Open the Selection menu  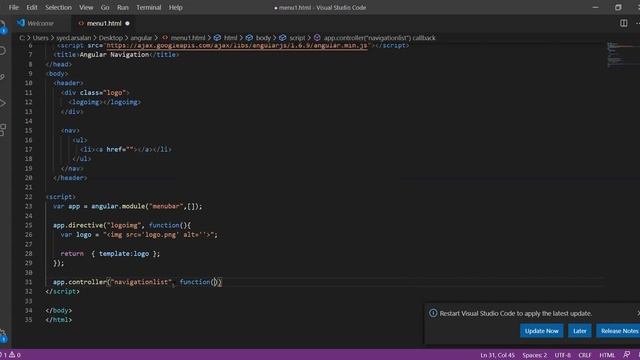(x=58, y=7)
